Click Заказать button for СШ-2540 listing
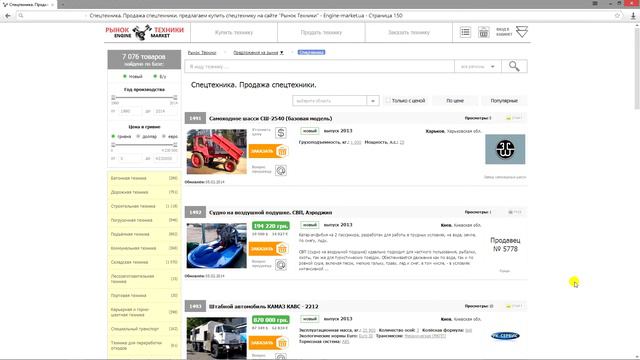This screenshot has height=360, width=640. point(269,151)
